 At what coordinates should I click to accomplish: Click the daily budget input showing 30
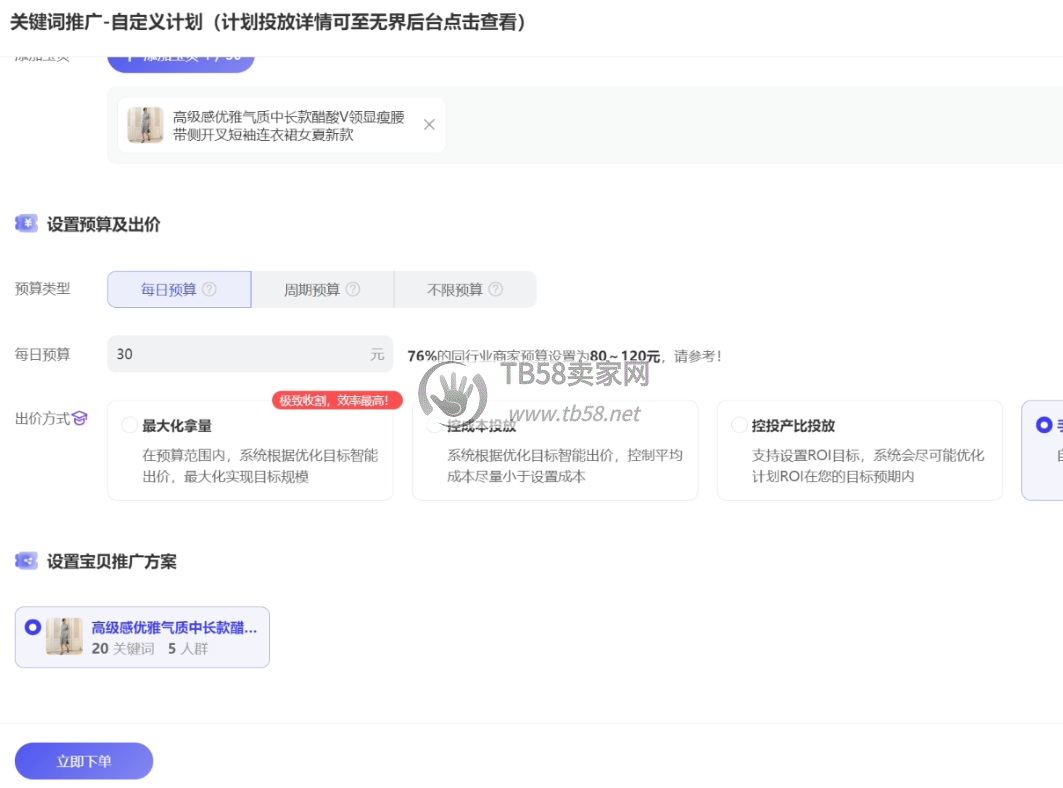(250, 354)
